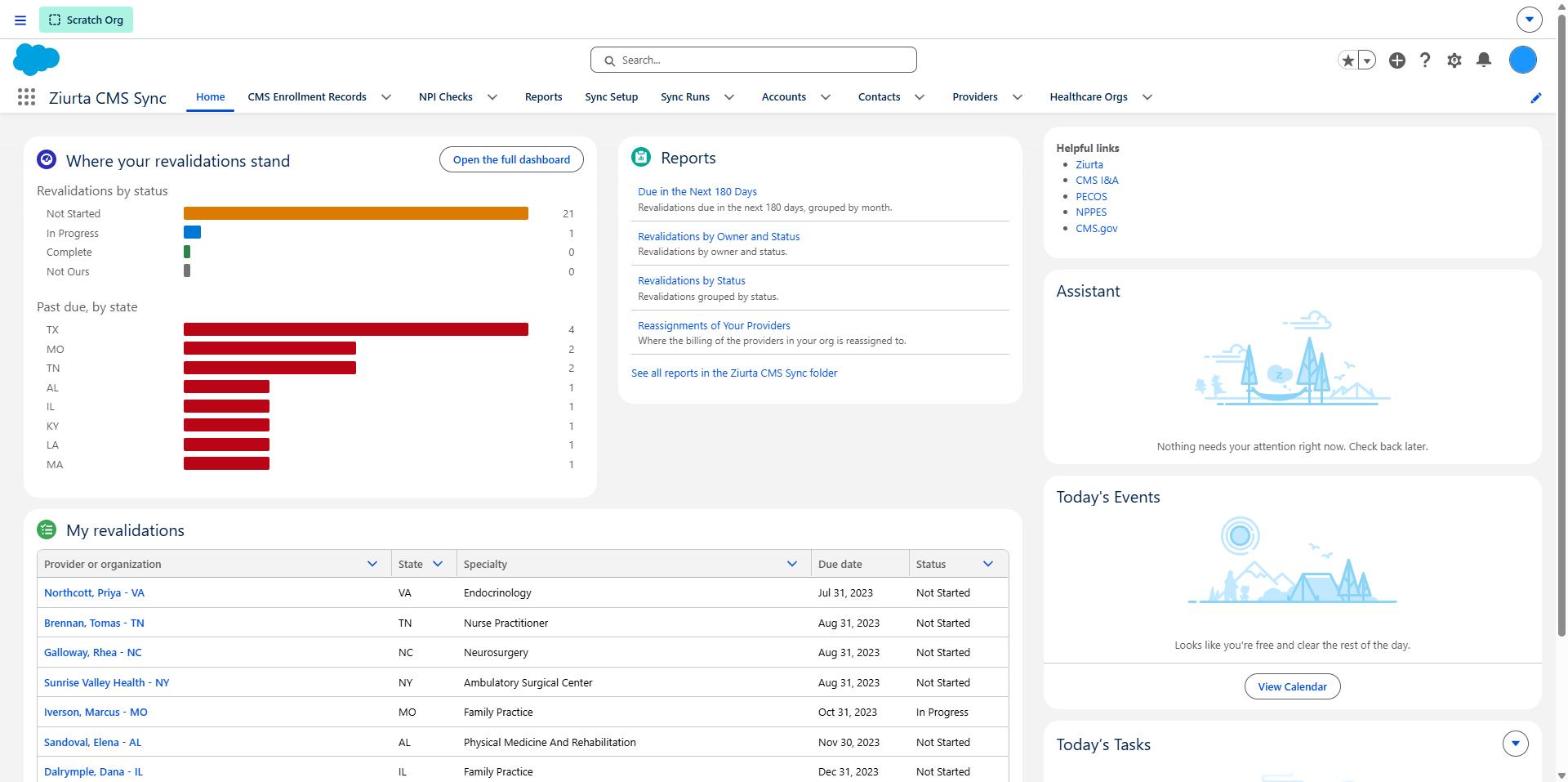This screenshot has height=782, width=1568.
Task: Open the Northcott, Priya - VA record
Action: pos(94,593)
